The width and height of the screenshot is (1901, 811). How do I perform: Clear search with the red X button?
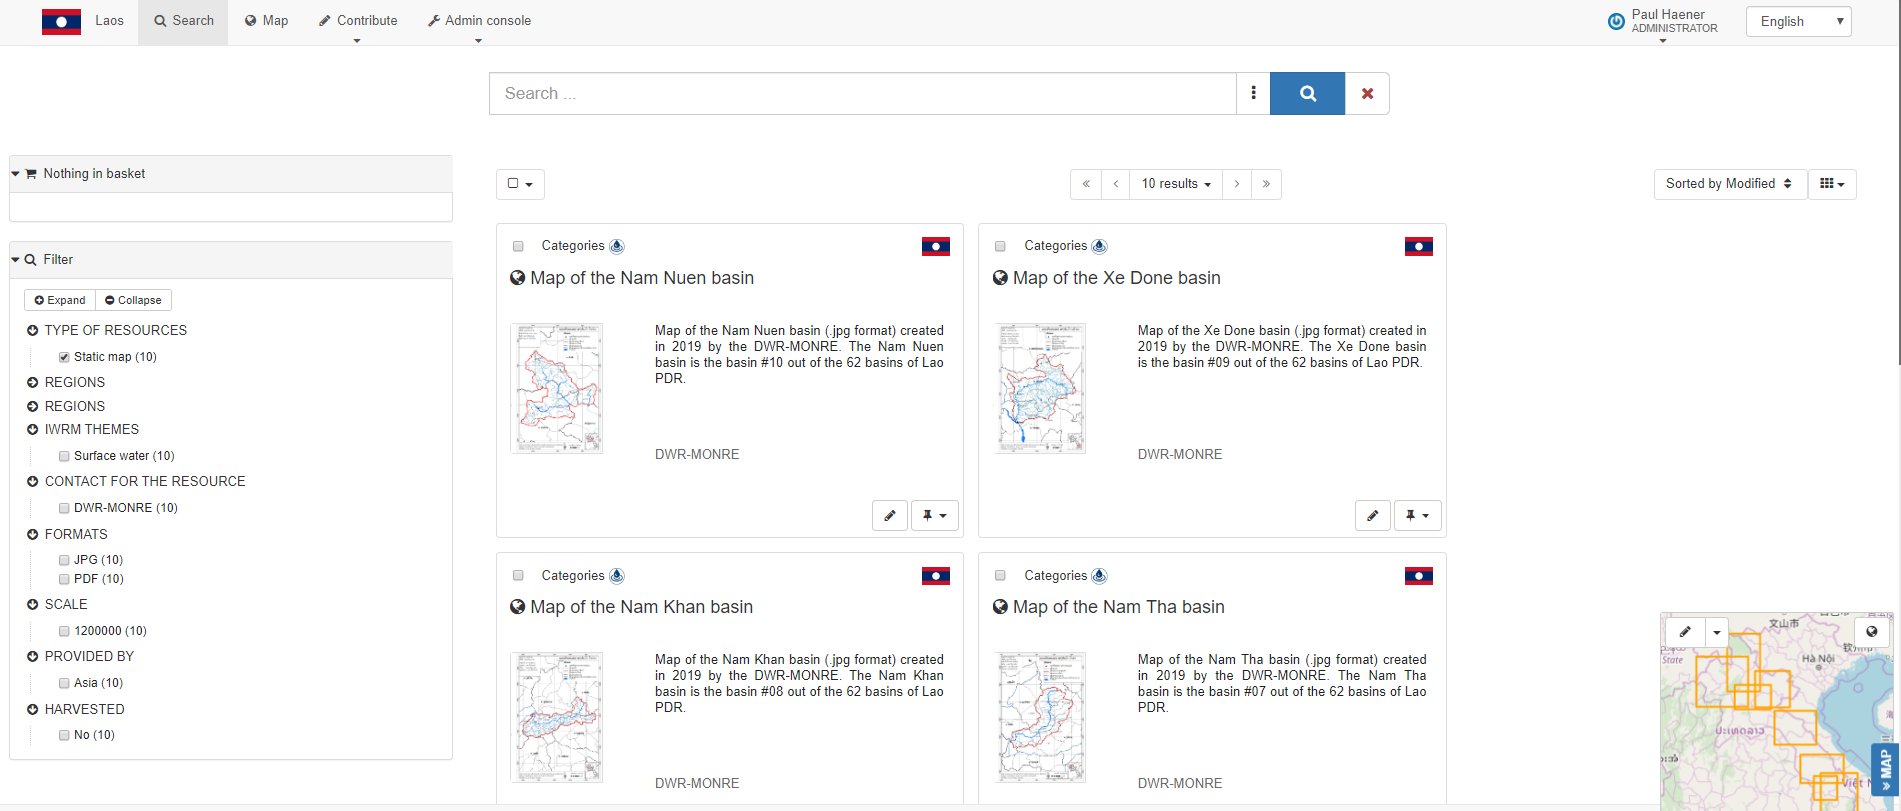click(1367, 94)
